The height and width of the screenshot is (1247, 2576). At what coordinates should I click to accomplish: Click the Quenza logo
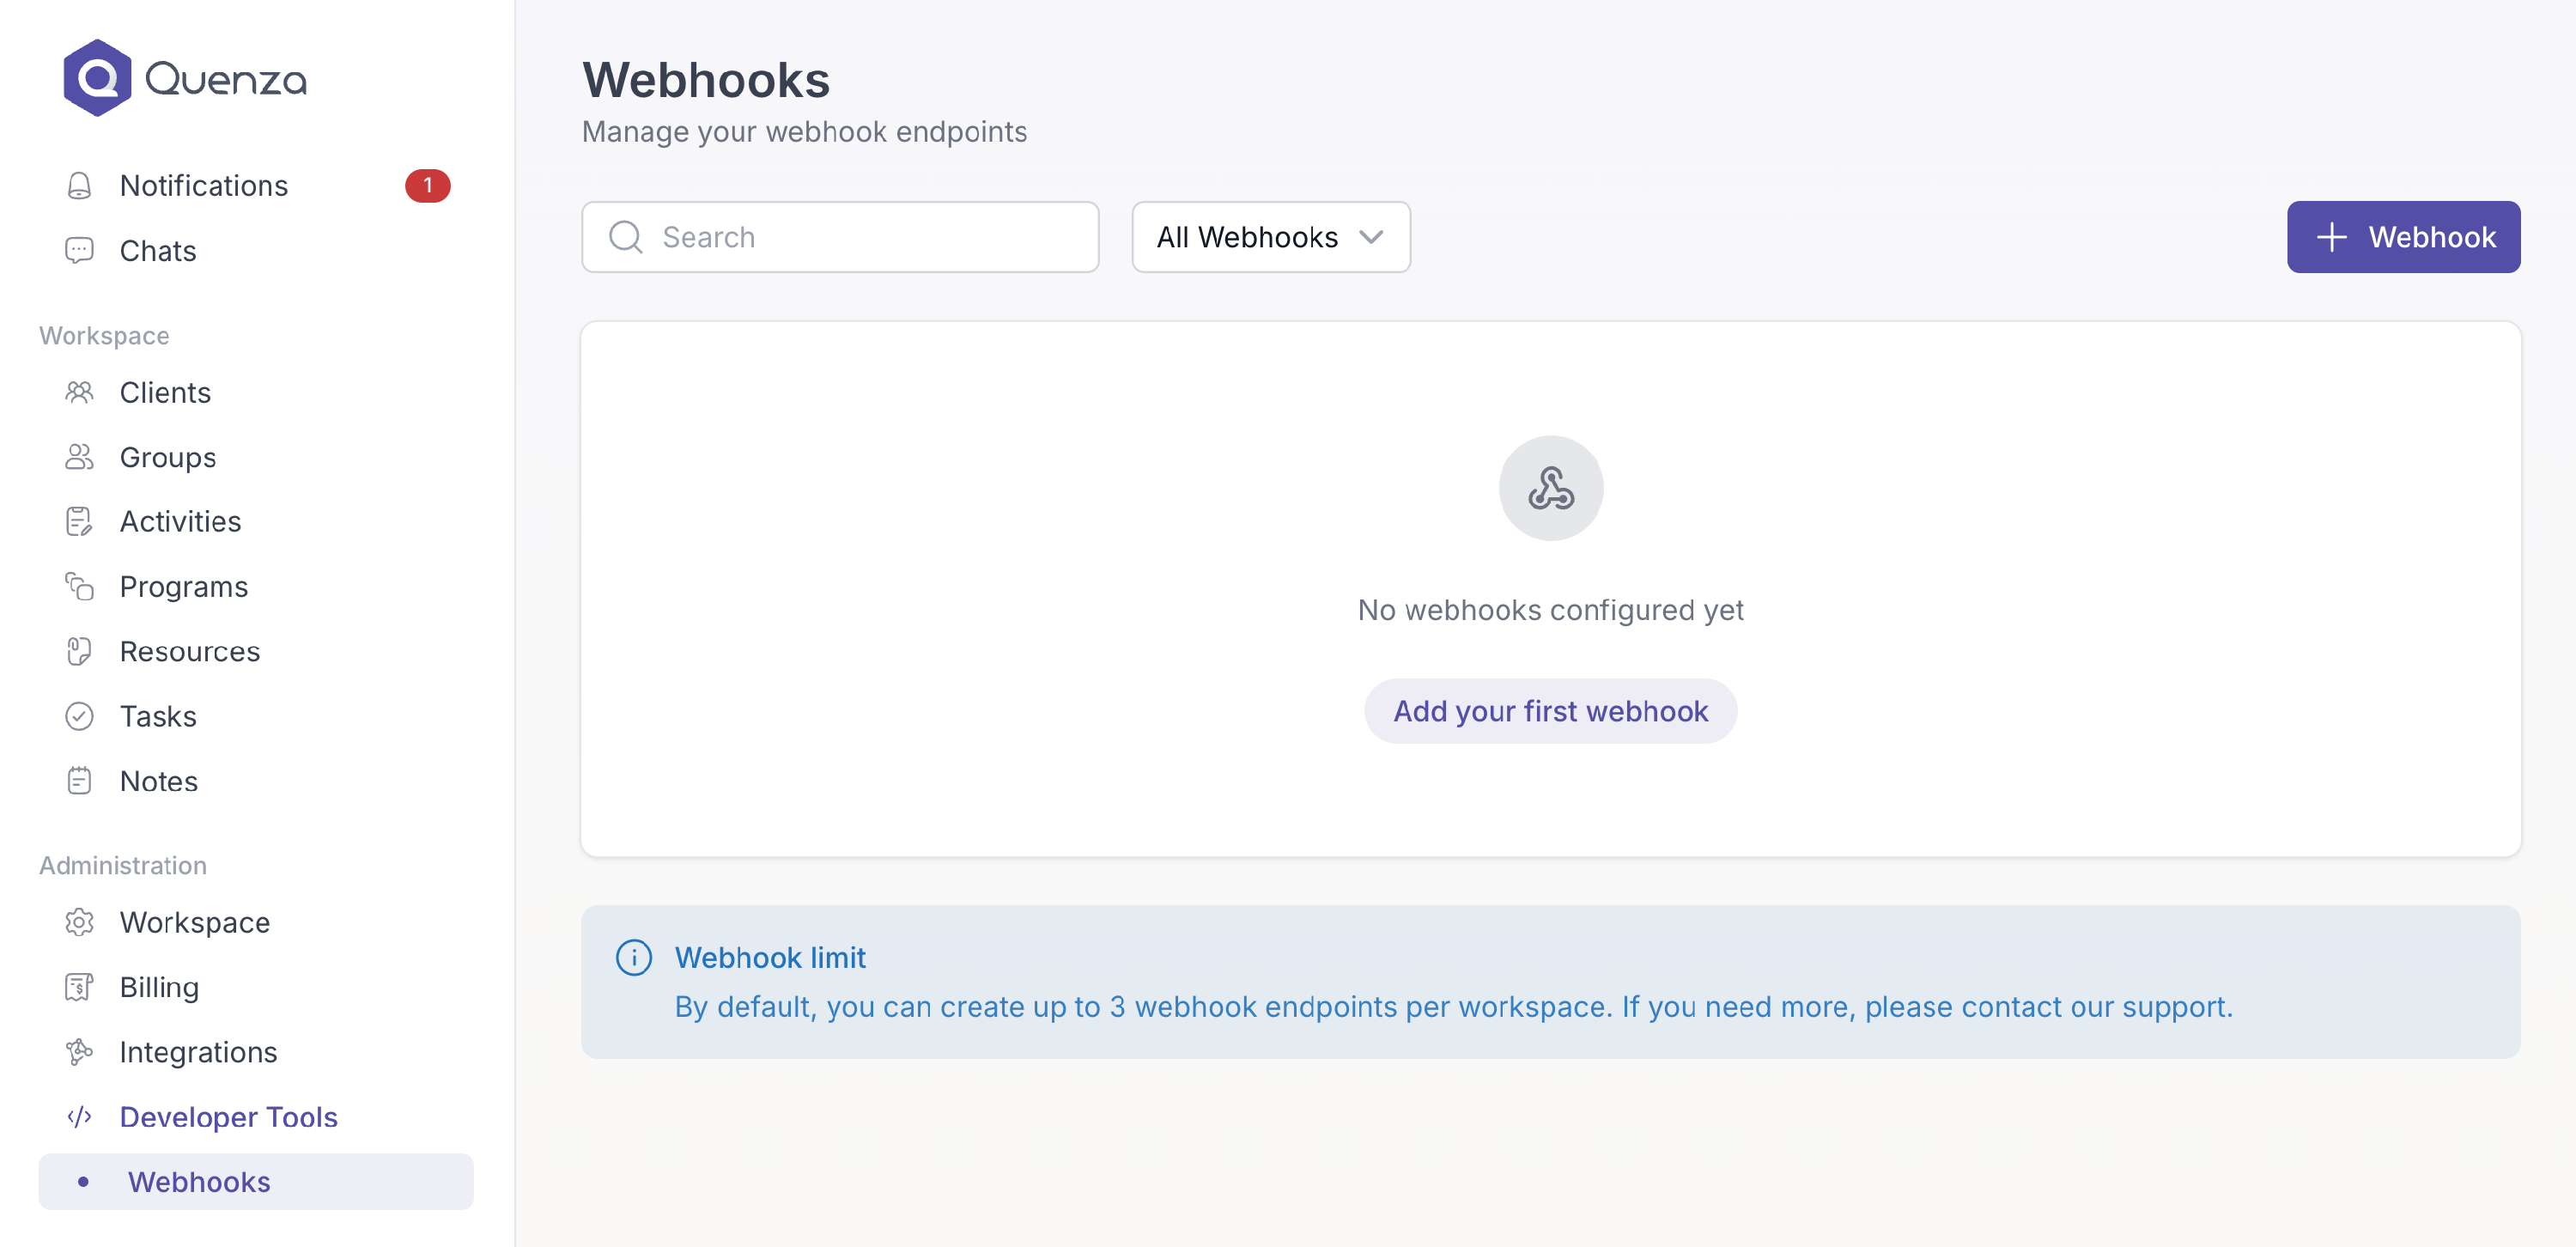[185, 78]
